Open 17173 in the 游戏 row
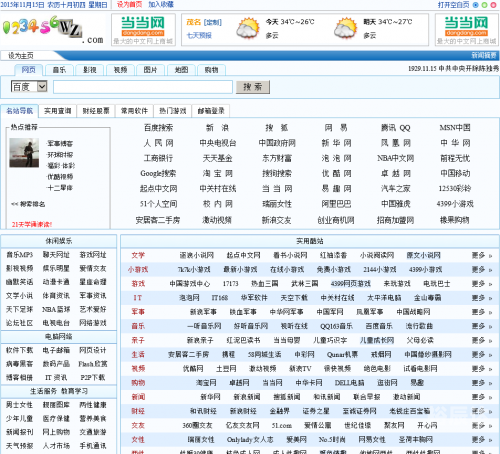500x454 pixels. [x=231, y=284]
